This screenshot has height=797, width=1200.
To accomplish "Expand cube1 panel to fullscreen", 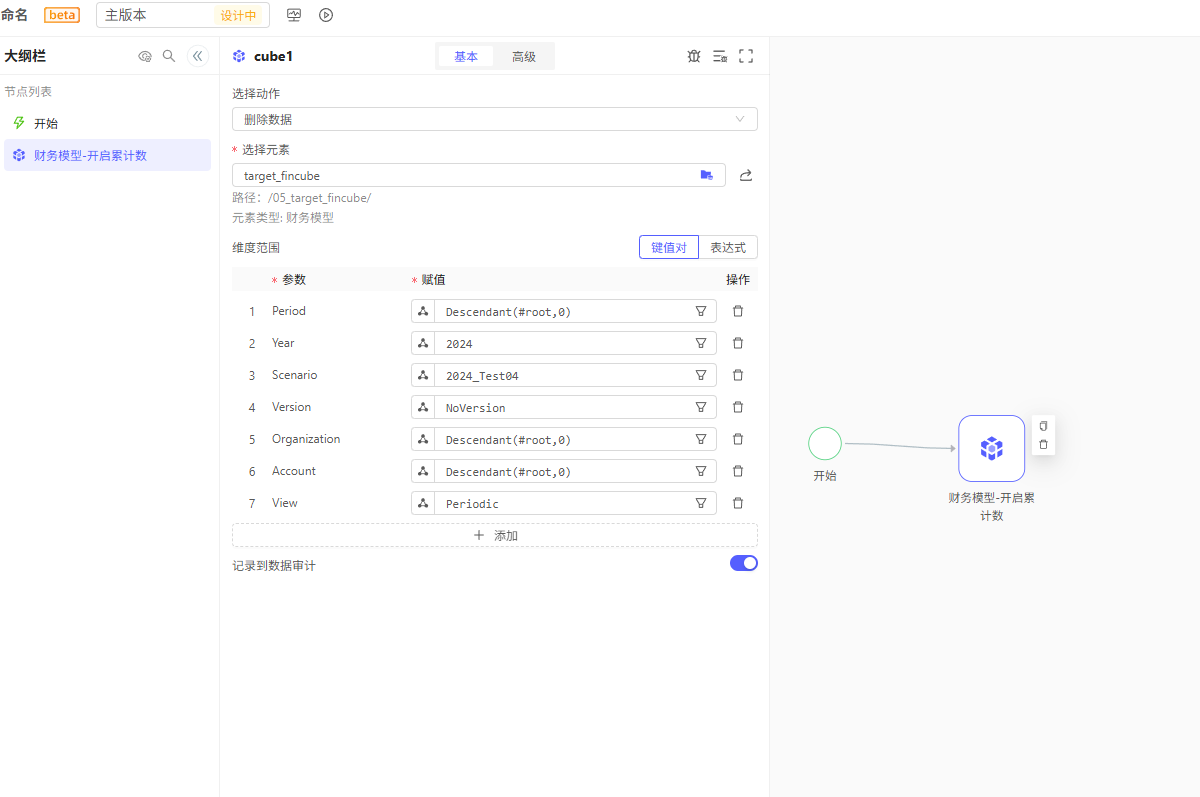I will tap(746, 57).
